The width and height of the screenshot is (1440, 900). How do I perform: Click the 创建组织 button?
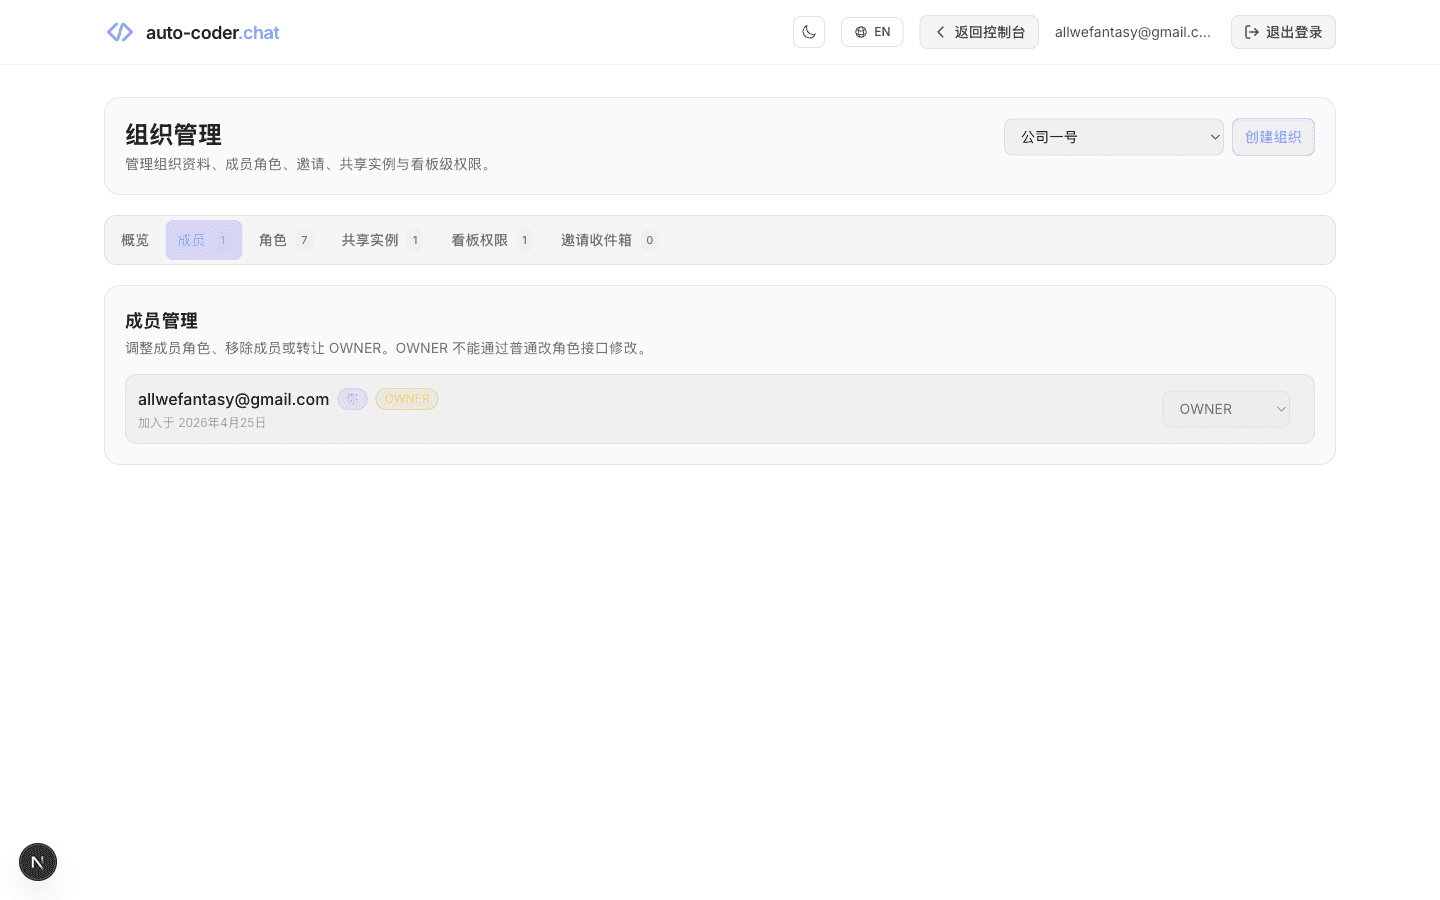1273,137
